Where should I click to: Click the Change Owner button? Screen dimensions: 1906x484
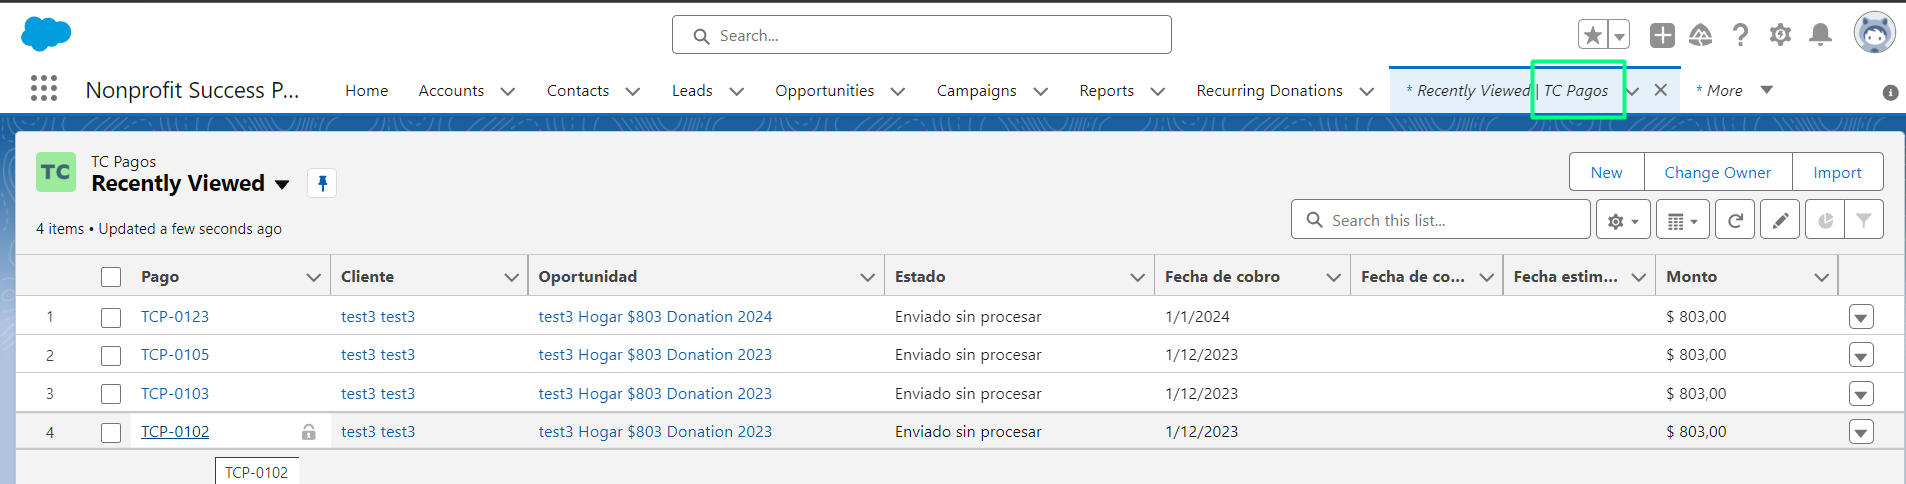tap(1718, 172)
